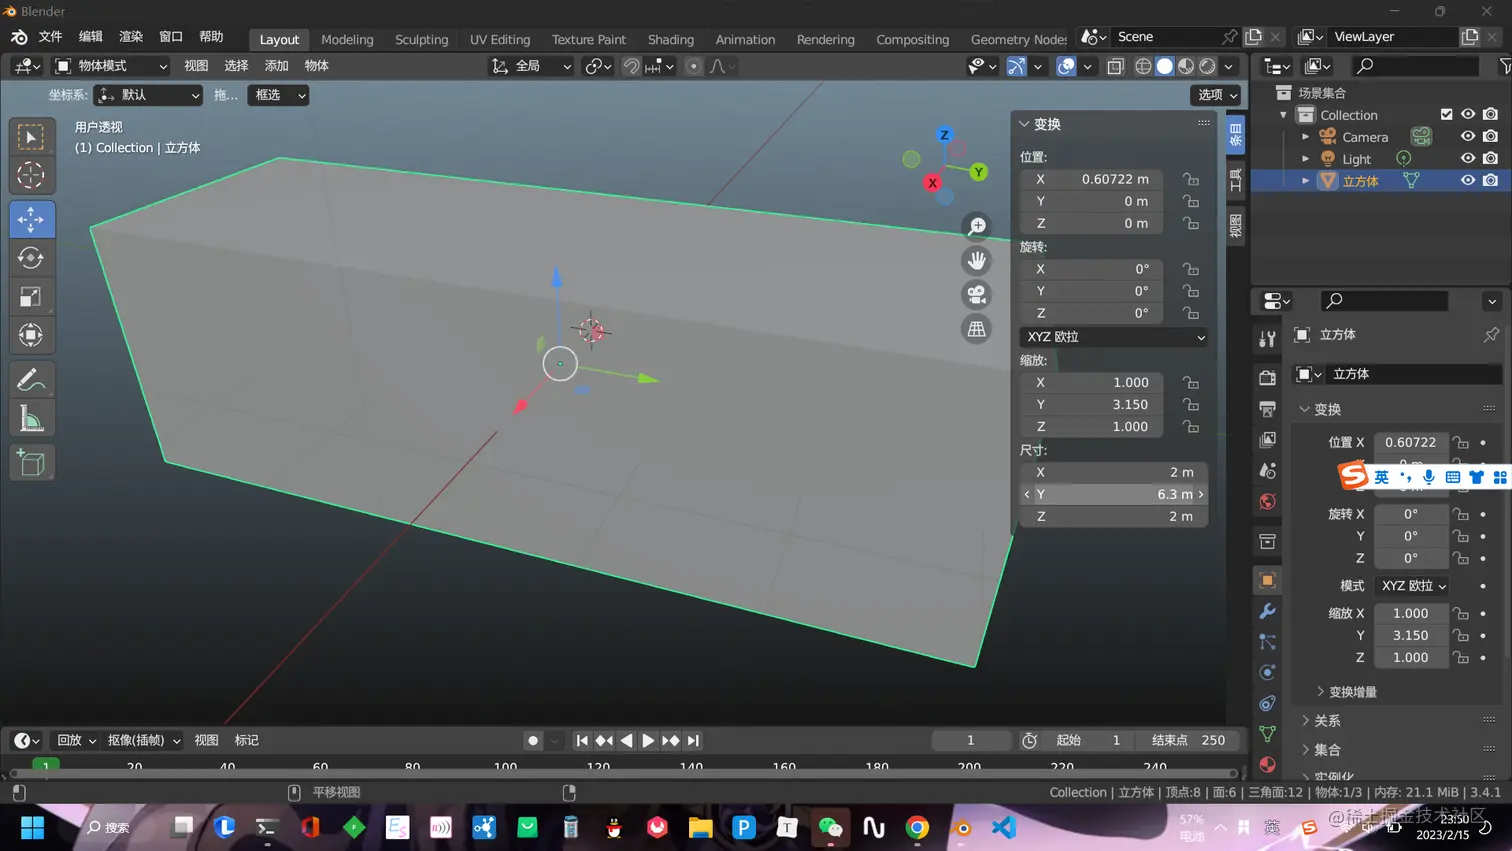The image size is (1512, 851).
Task: Open the Object Data properties tab
Action: pos(1267,734)
